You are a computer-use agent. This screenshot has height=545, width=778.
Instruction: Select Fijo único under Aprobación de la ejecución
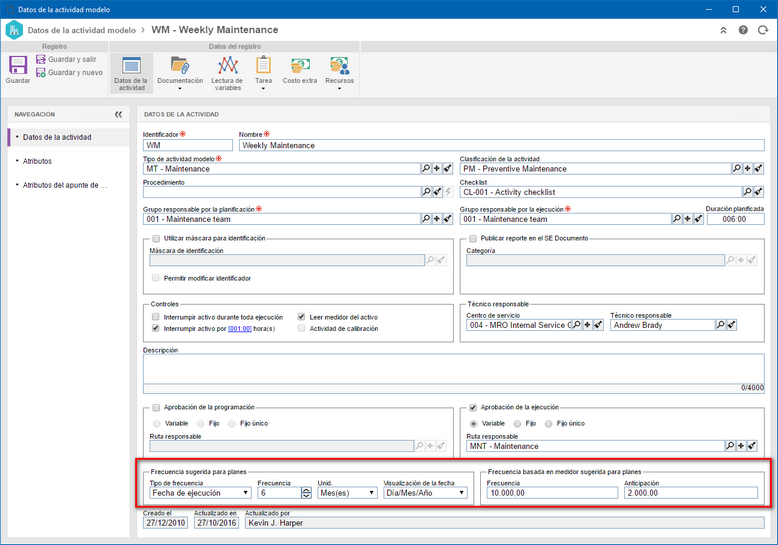(548, 424)
